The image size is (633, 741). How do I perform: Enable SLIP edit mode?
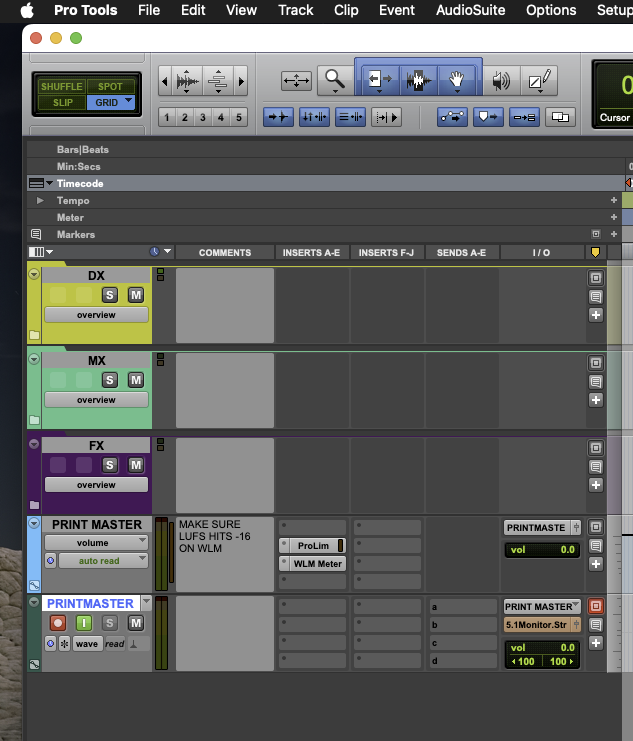(62, 103)
